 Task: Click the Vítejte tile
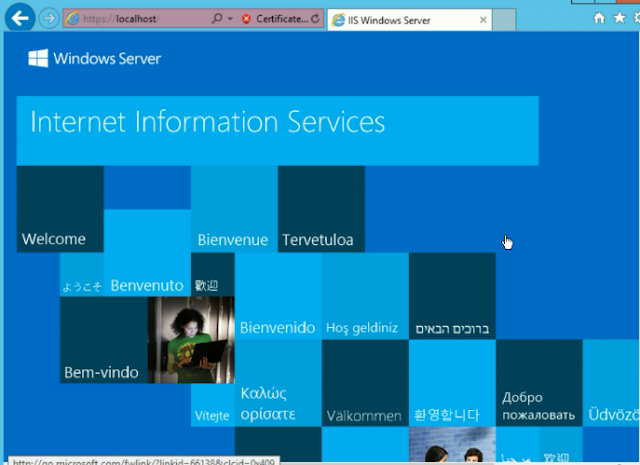(x=213, y=405)
